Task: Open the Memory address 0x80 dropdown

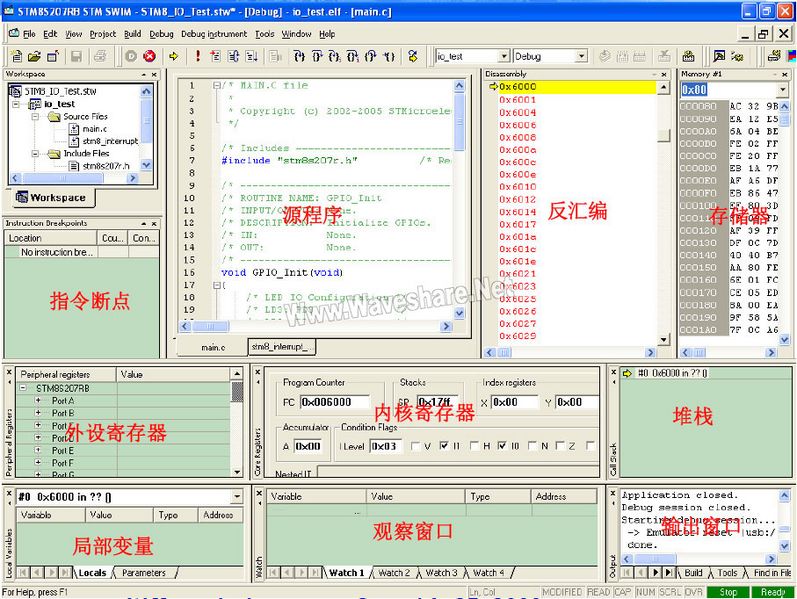Action: (783, 90)
